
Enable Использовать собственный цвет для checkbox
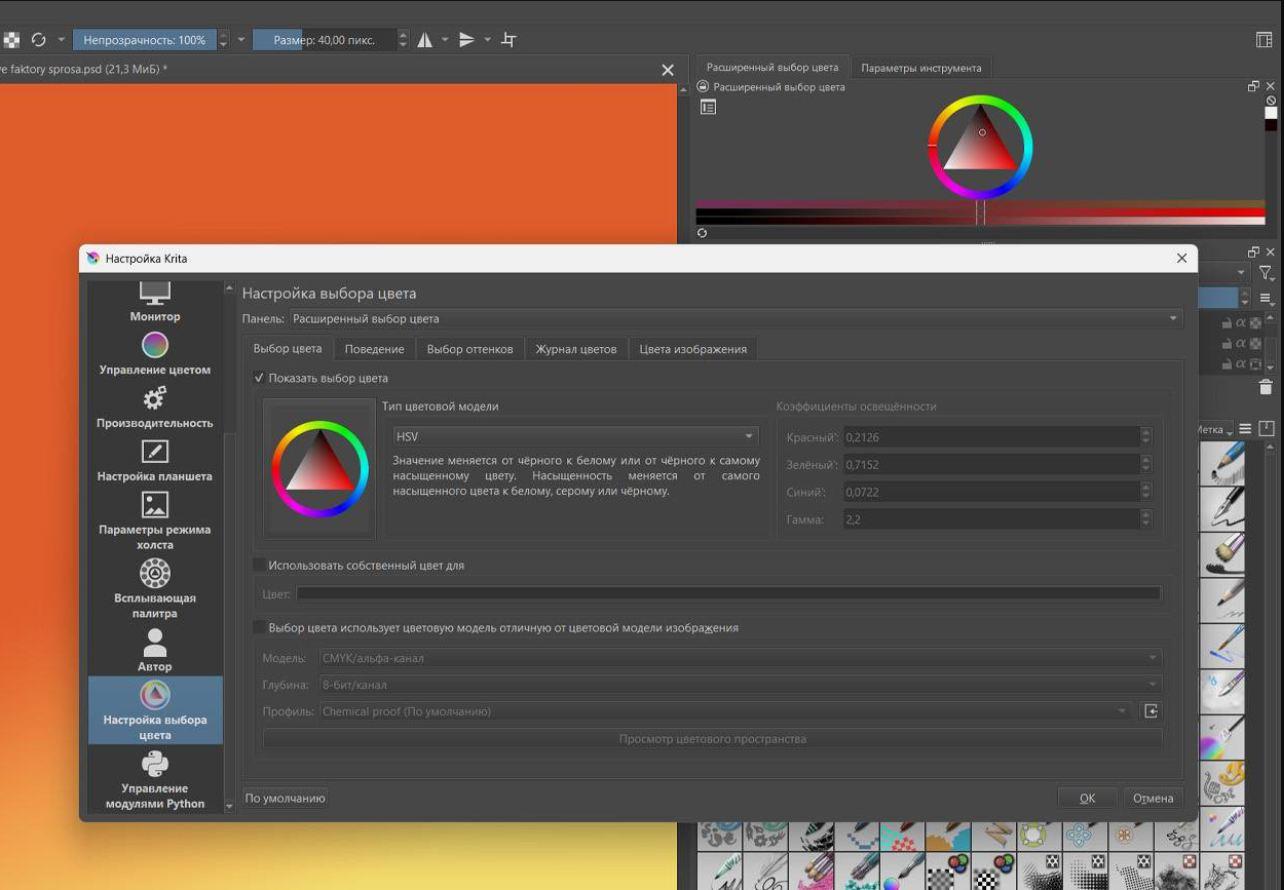click(259, 565)
